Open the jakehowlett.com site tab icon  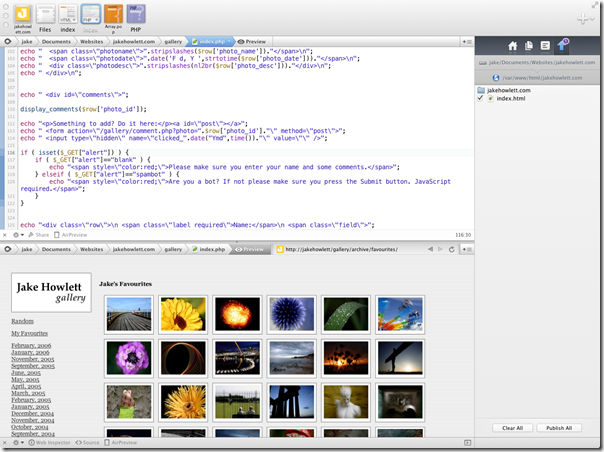[x=23, y=15]
